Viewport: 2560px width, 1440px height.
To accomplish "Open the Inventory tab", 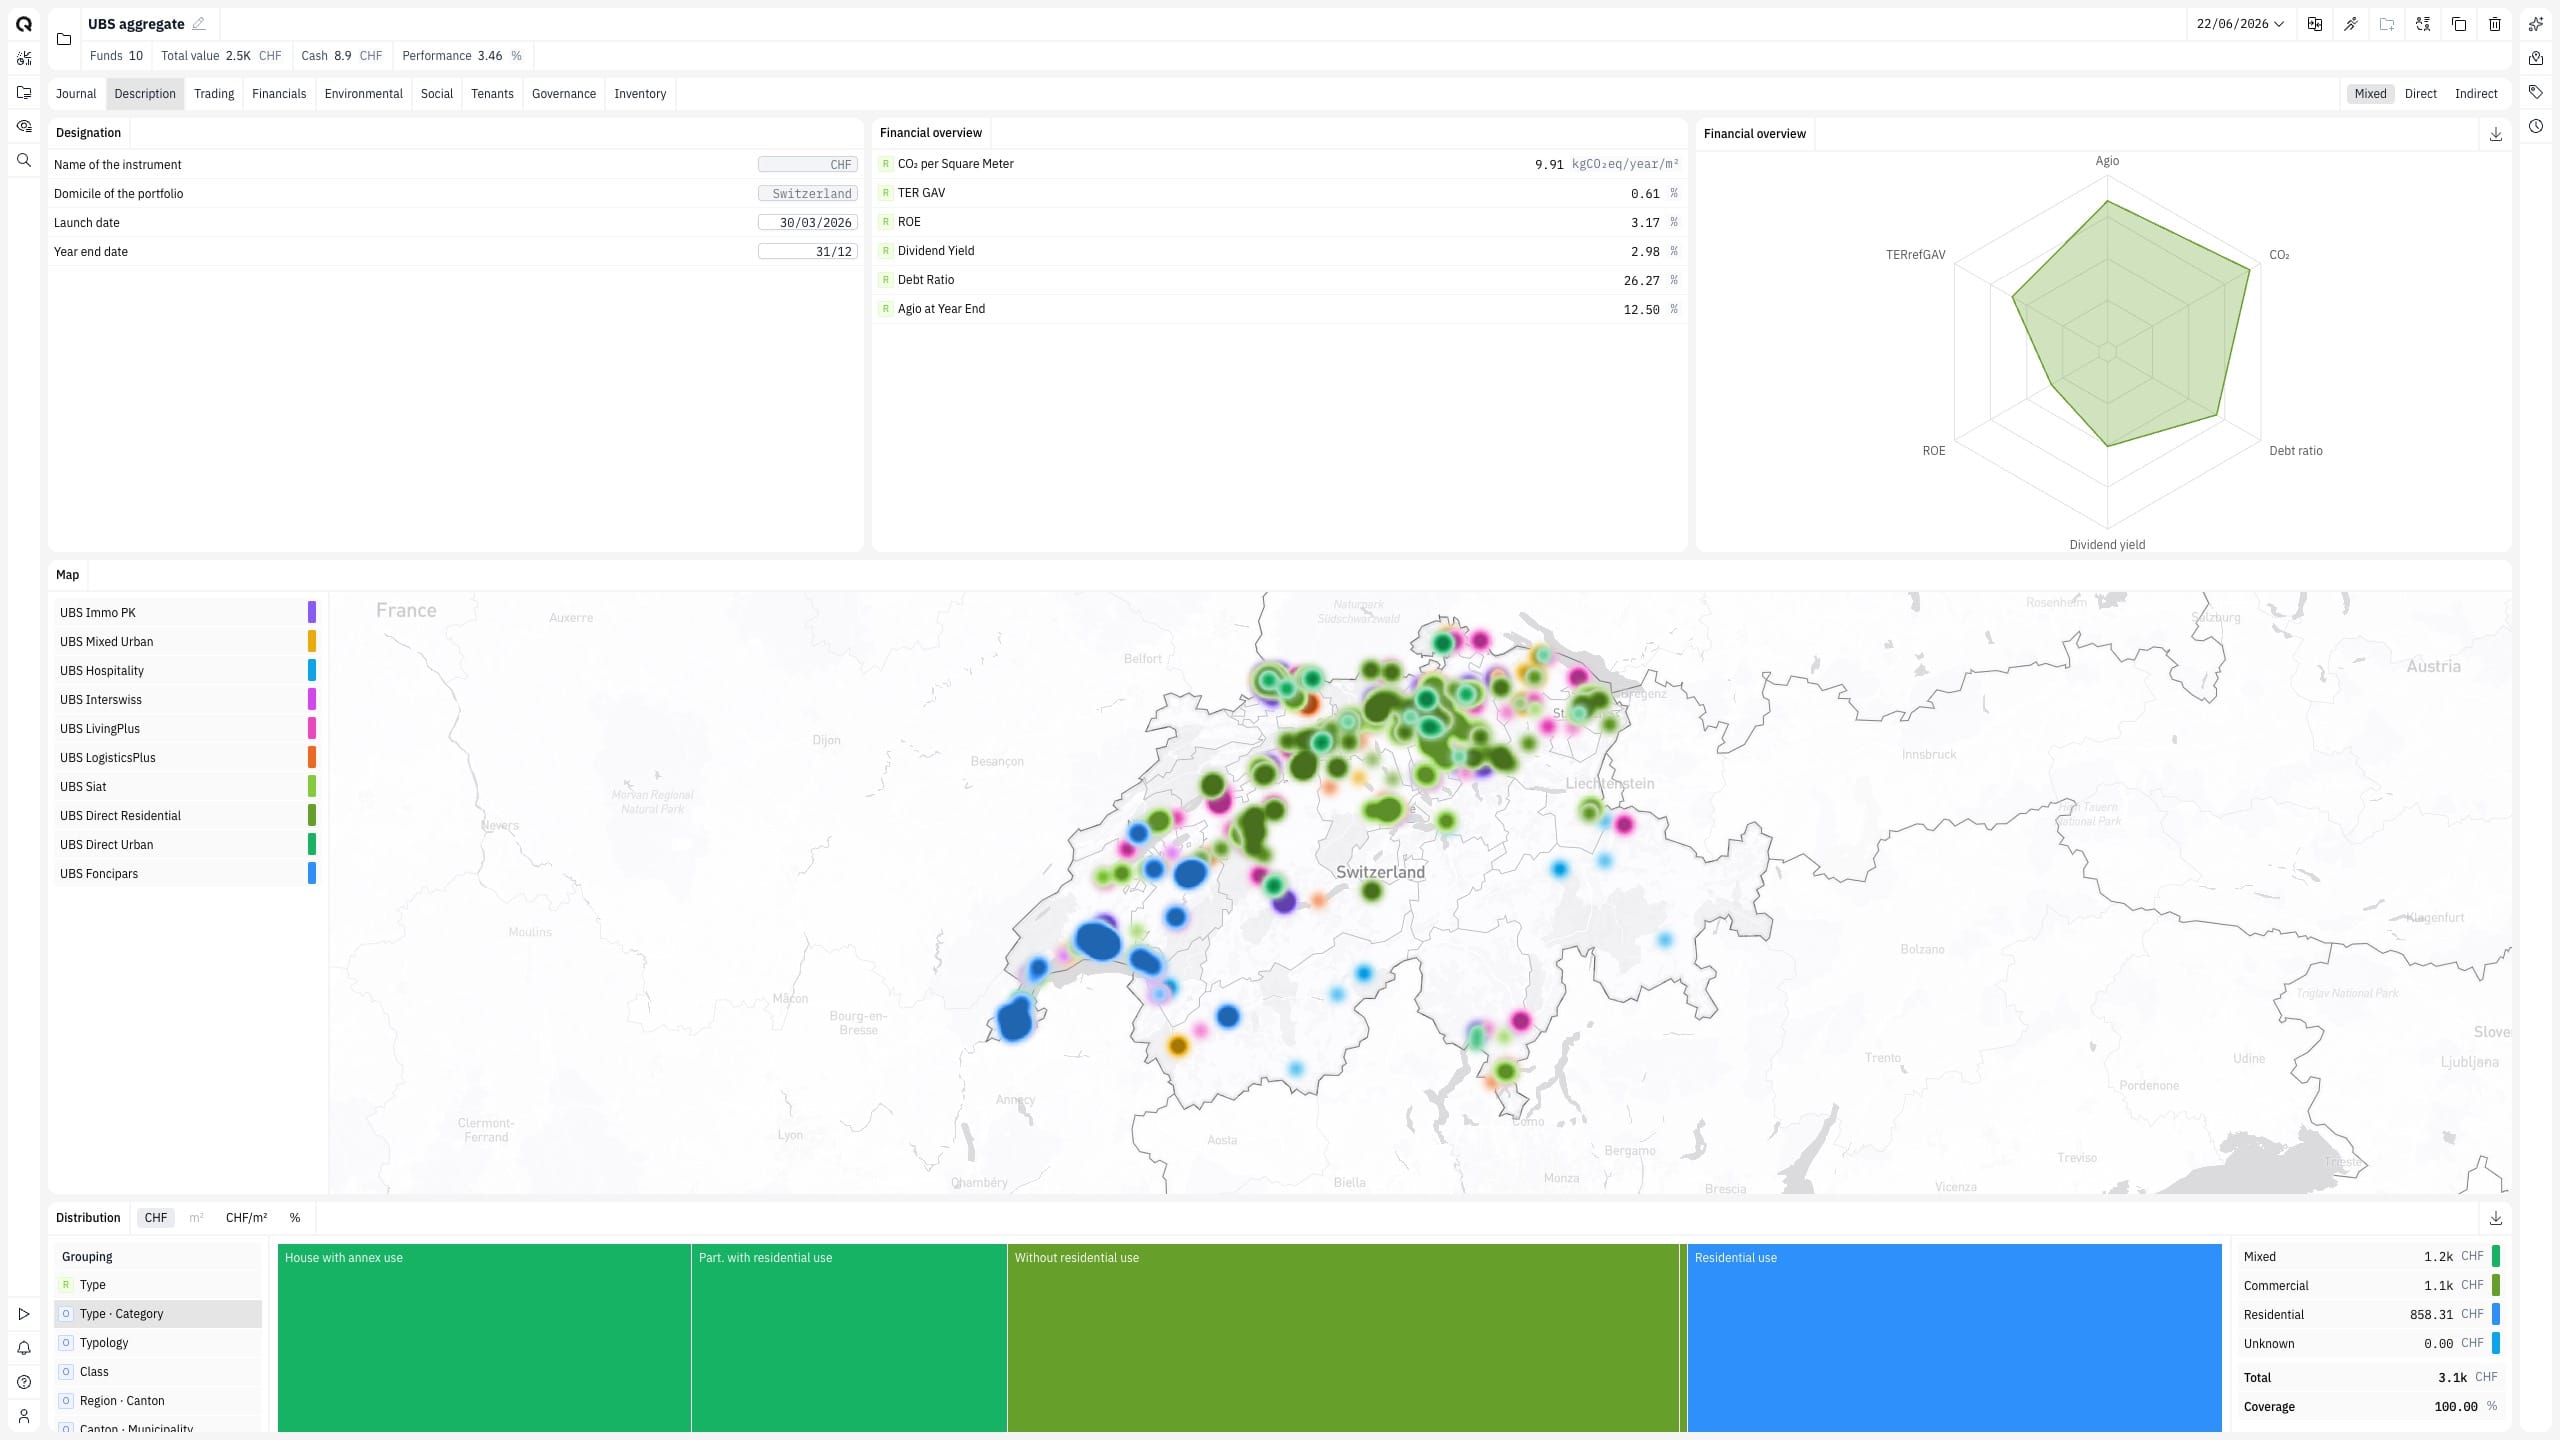I will coord(640,94).
